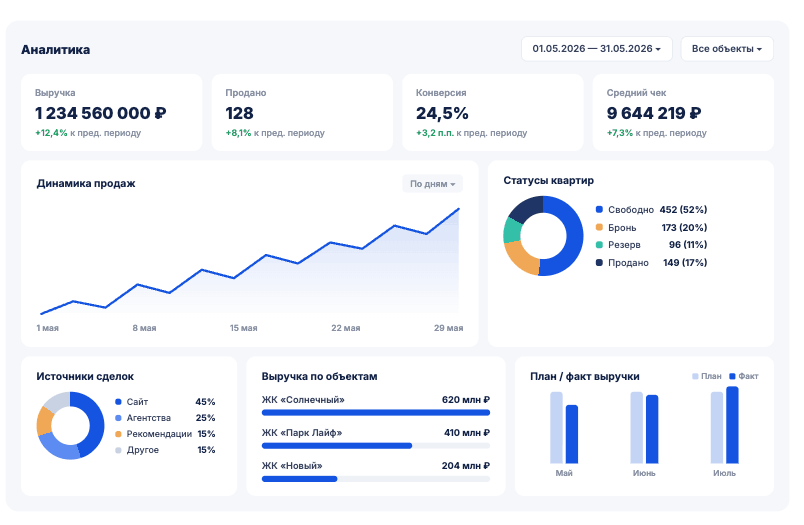The image size is (804, 525).
Task: Open the date range dropdown 01.05.2026 — 31.05.2026
Action: (x=596, y=49)
